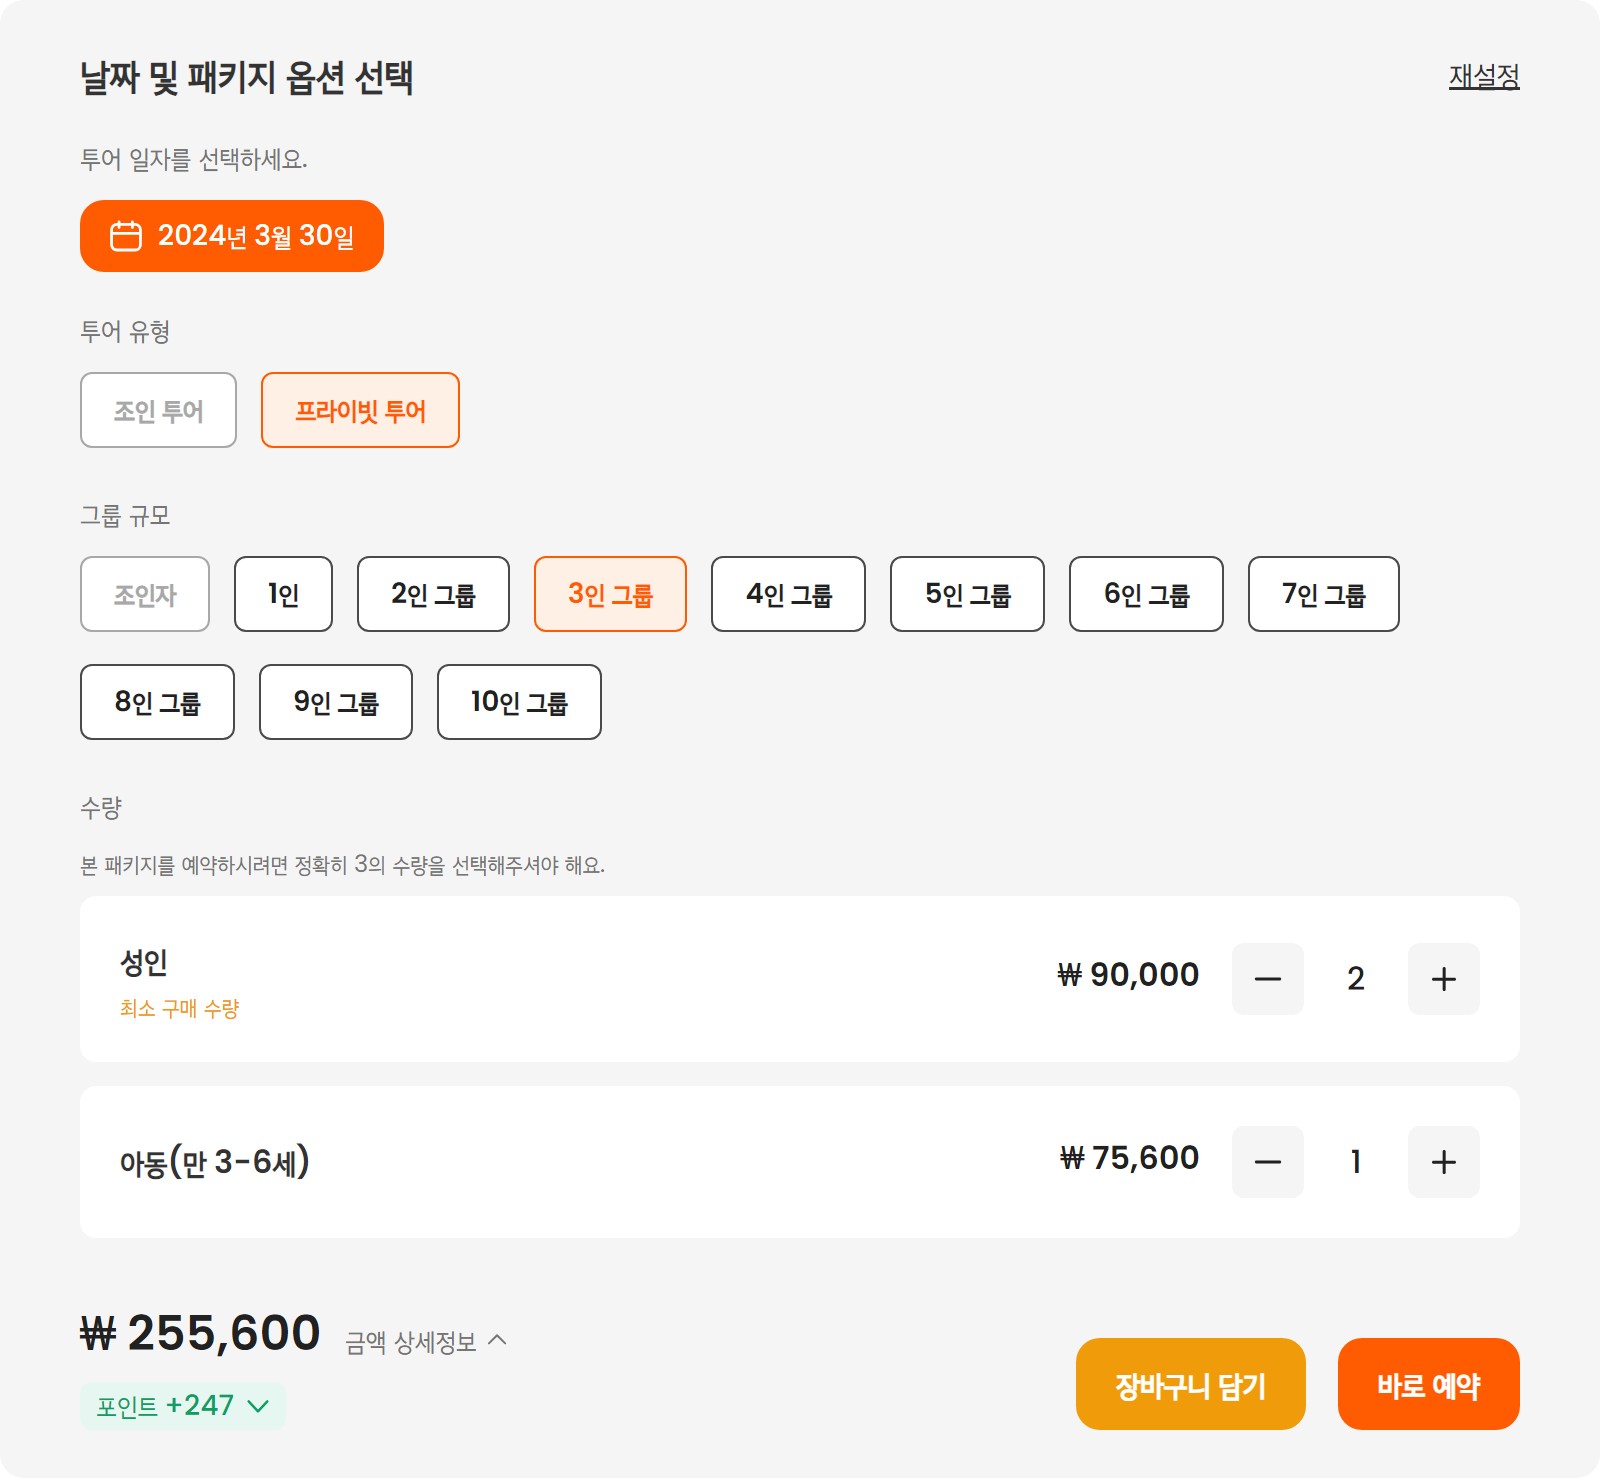Screen dimensions: 1600x1478
Task: Decrease adult (성인) quantity with minus
Action: click(x=1268, y=979)
